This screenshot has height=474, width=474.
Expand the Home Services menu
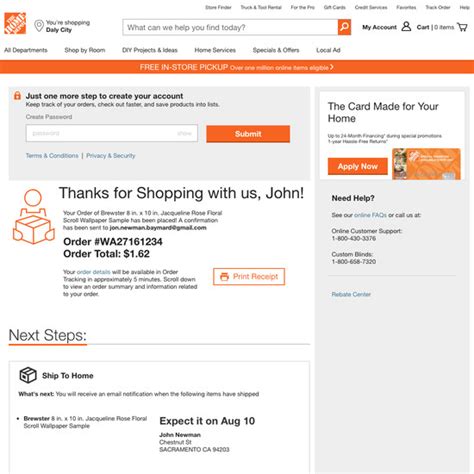pyautogui.click(x=215, y=50)
